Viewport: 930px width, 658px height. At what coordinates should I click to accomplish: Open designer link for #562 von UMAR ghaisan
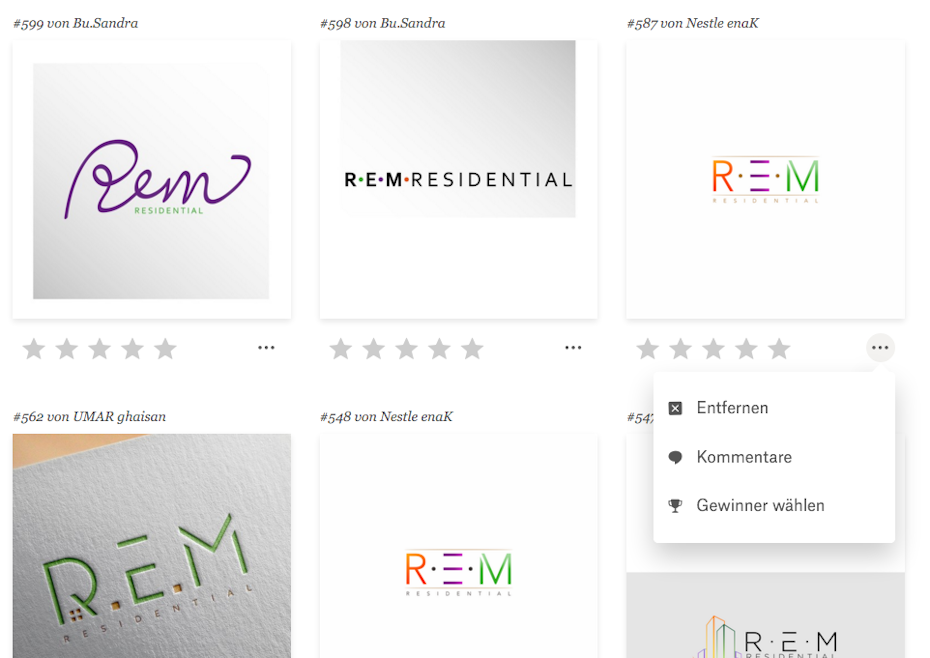(x=119, y=417)
